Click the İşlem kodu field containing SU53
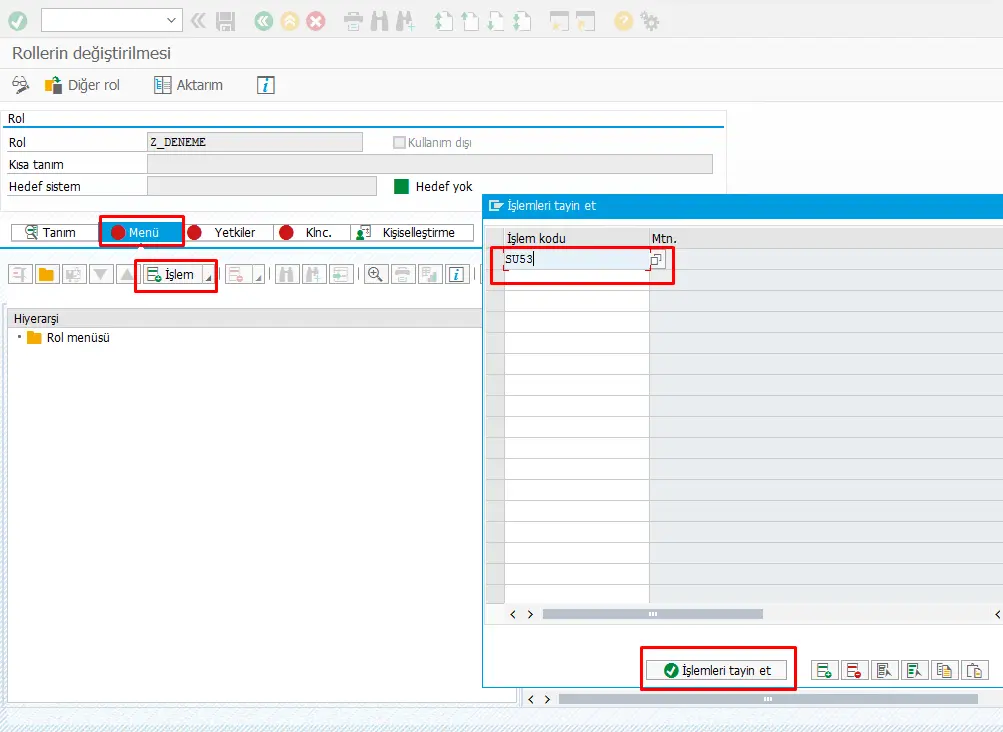This screenshot has height=732, width=1003. point(574,260)
